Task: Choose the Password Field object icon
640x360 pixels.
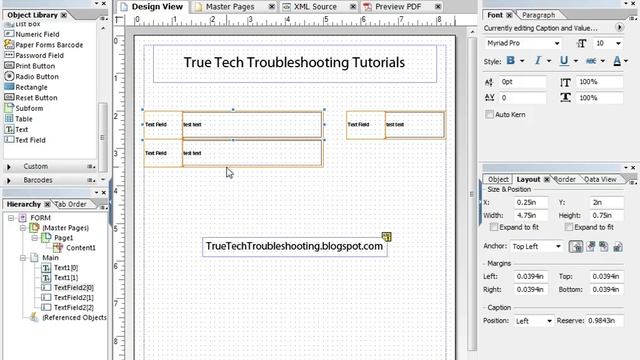Action: [9, 55]
